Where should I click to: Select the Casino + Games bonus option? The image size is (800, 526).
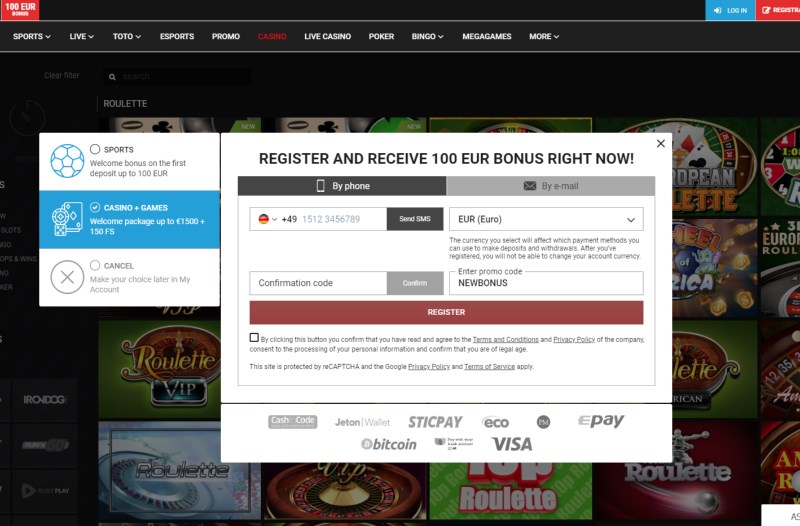pyautogui.click(x=95, y=207)
